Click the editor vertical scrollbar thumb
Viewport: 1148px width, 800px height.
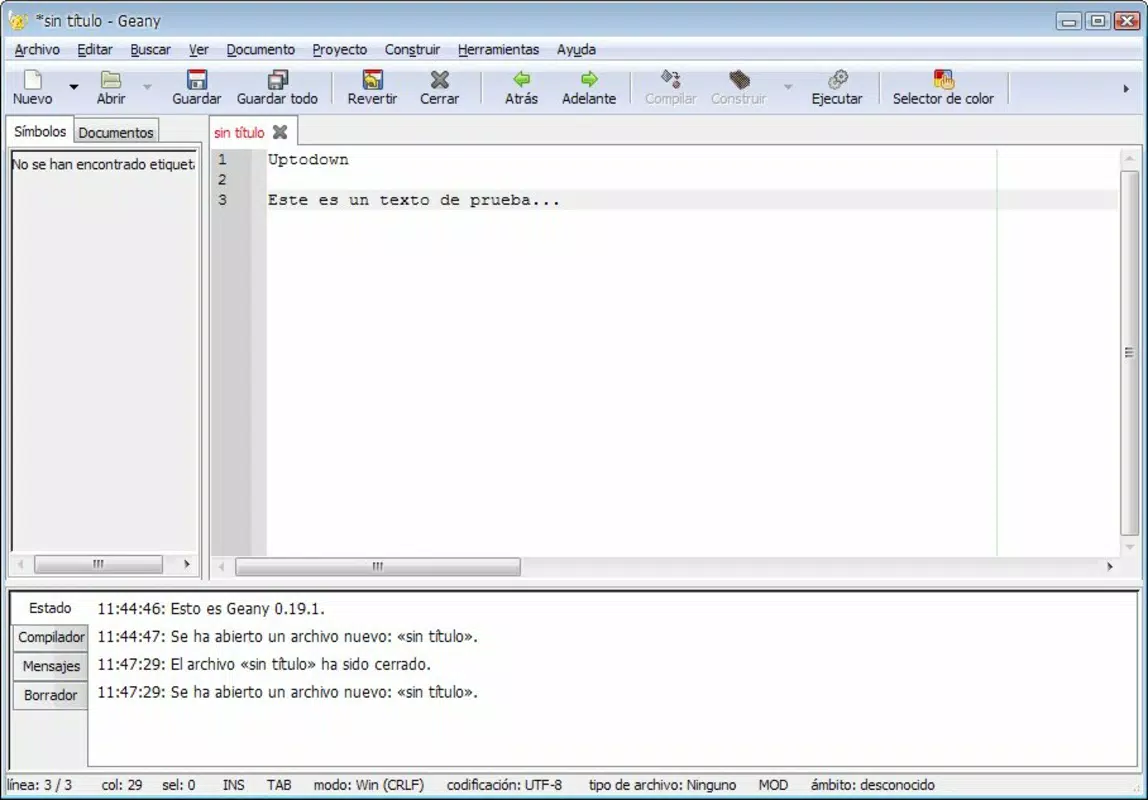(1129, 353)
